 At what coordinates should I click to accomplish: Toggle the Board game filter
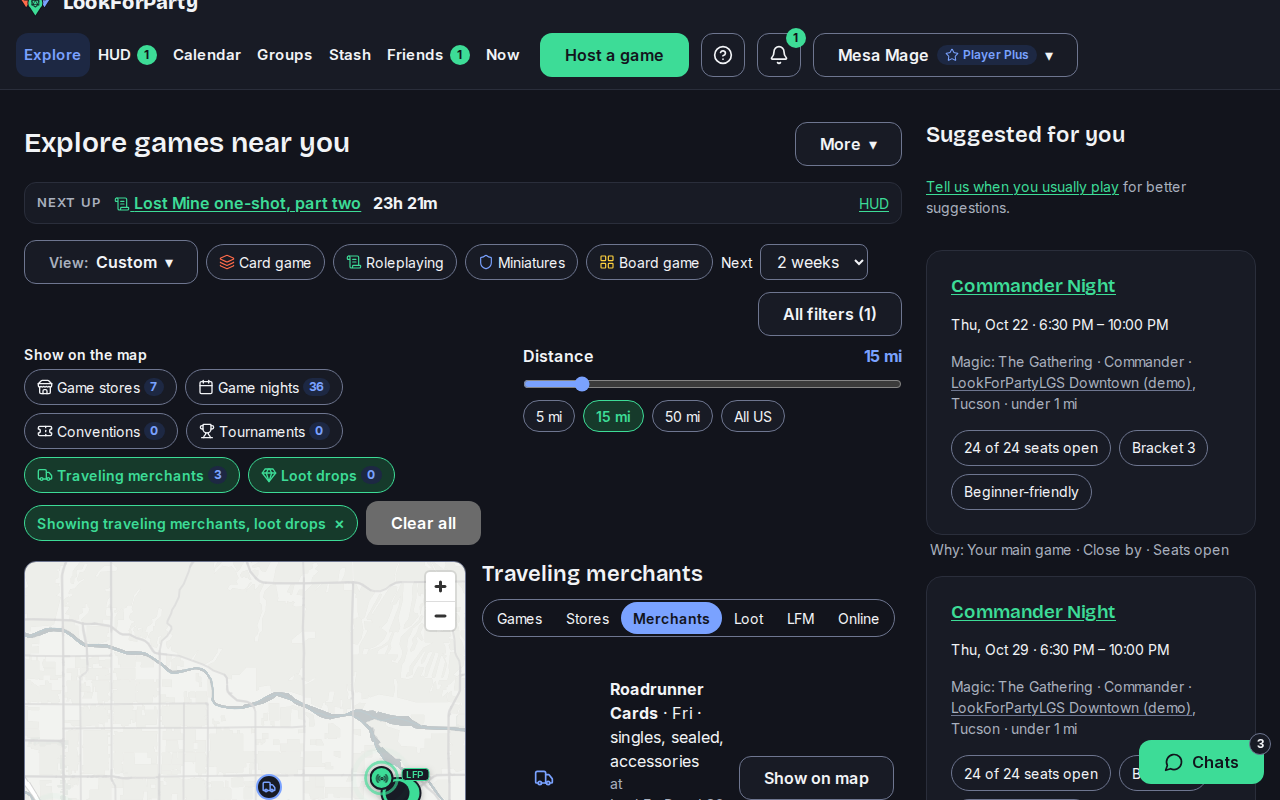tap(649, 262)
